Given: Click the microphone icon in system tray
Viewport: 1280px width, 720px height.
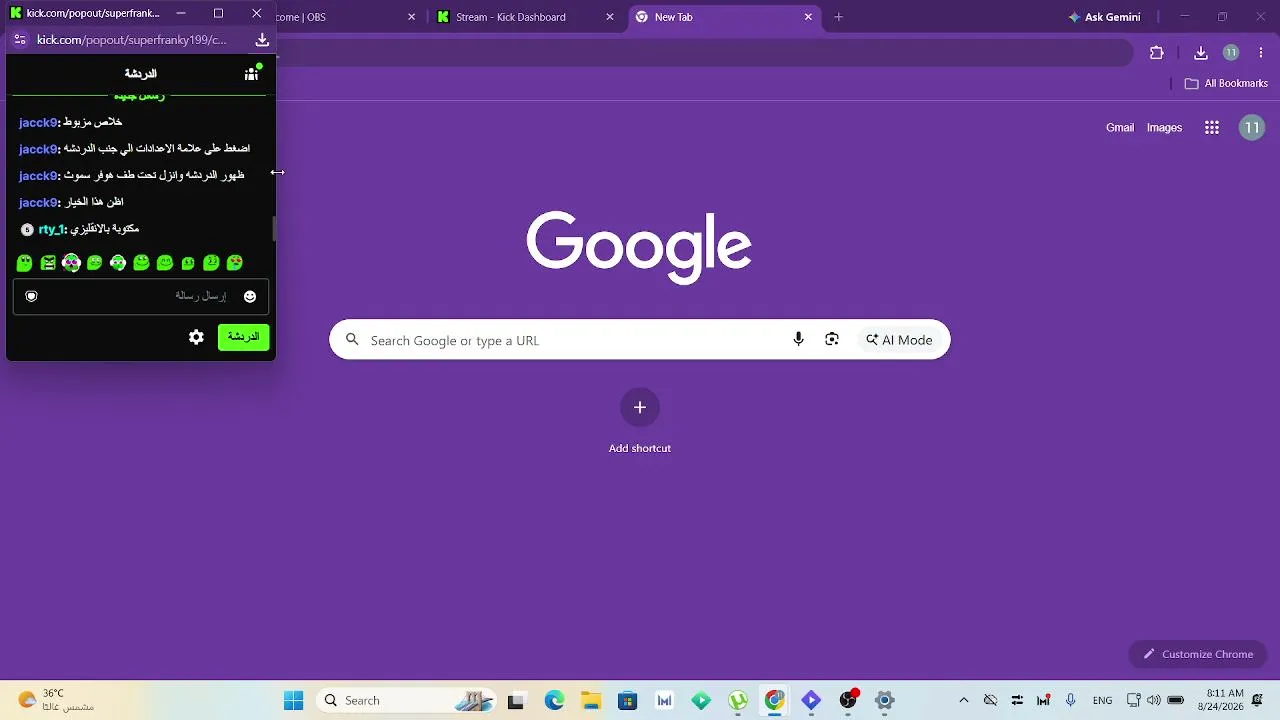Looking at the screenshot, I should click(1070, 700).
